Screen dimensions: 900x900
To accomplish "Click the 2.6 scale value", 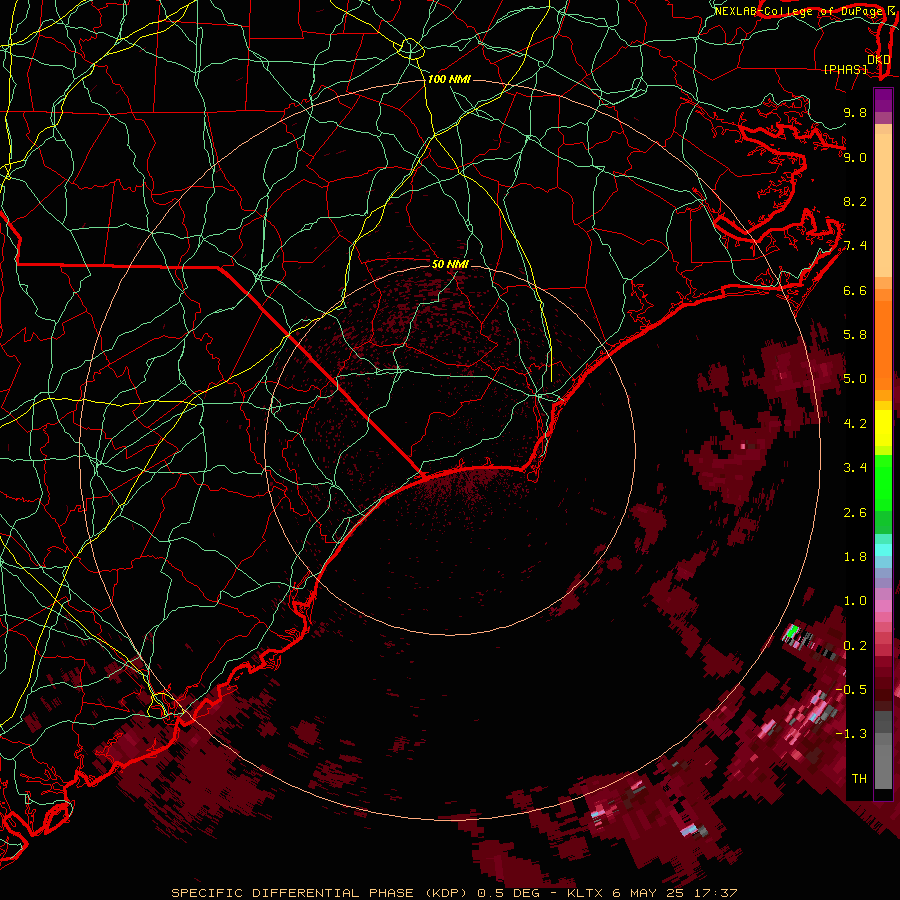I will tap(855, 513).
